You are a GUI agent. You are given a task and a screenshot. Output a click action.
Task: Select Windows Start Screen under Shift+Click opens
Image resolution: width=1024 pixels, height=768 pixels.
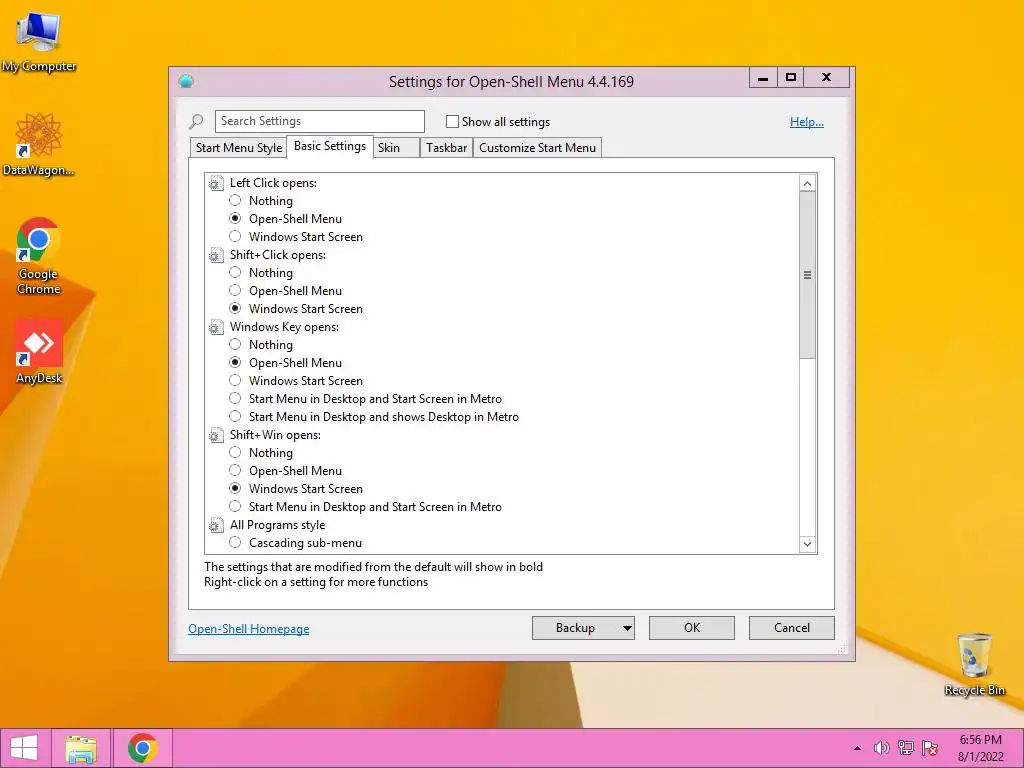point(235,308)
